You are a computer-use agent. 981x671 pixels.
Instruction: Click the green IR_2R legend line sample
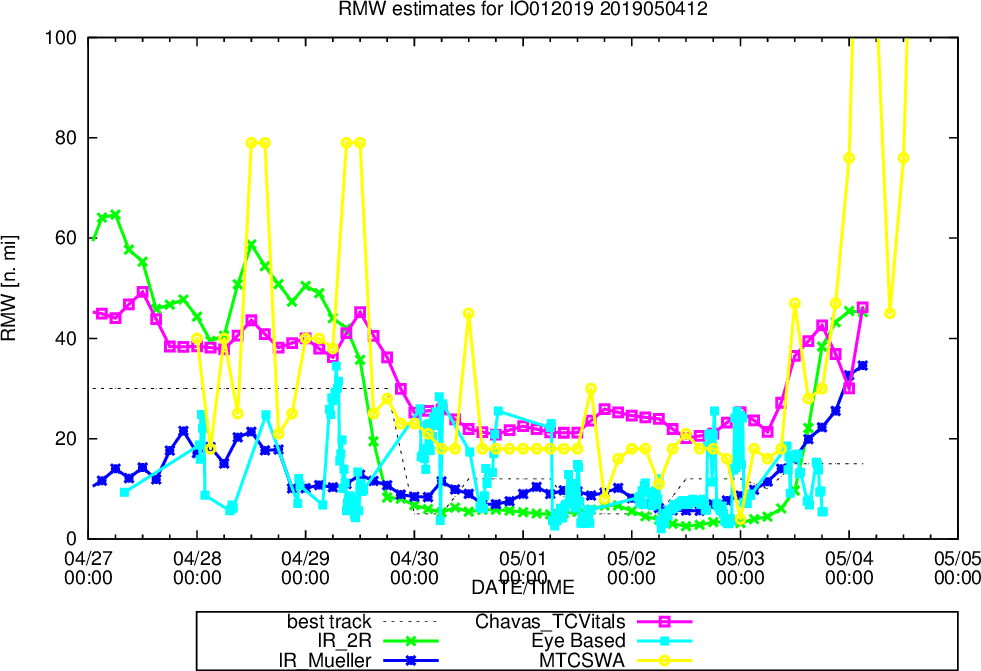tap(410, 641)
